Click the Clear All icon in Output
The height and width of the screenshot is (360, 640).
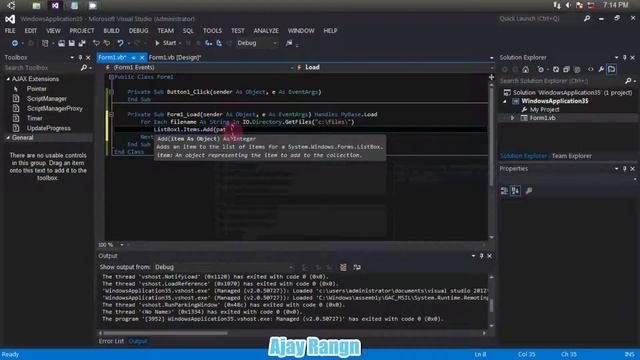pyautogui.click(x=343, y=267)
